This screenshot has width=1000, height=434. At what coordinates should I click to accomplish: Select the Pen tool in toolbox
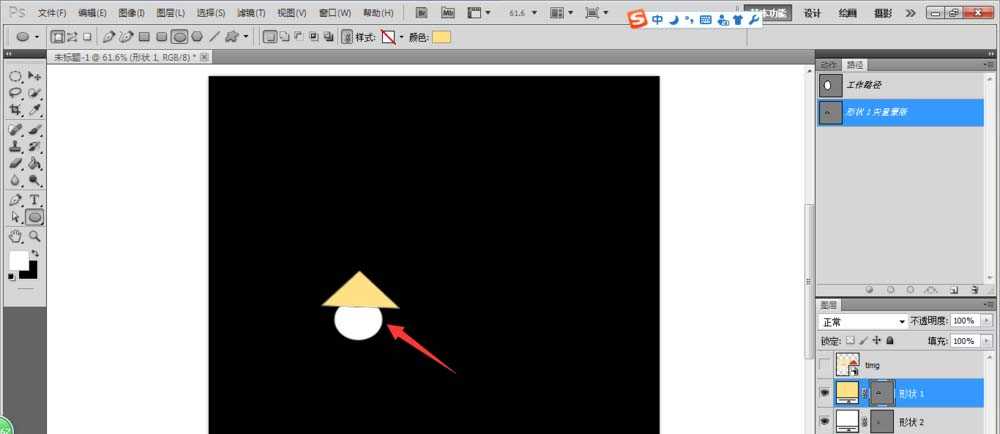click(x=15, y=200)
